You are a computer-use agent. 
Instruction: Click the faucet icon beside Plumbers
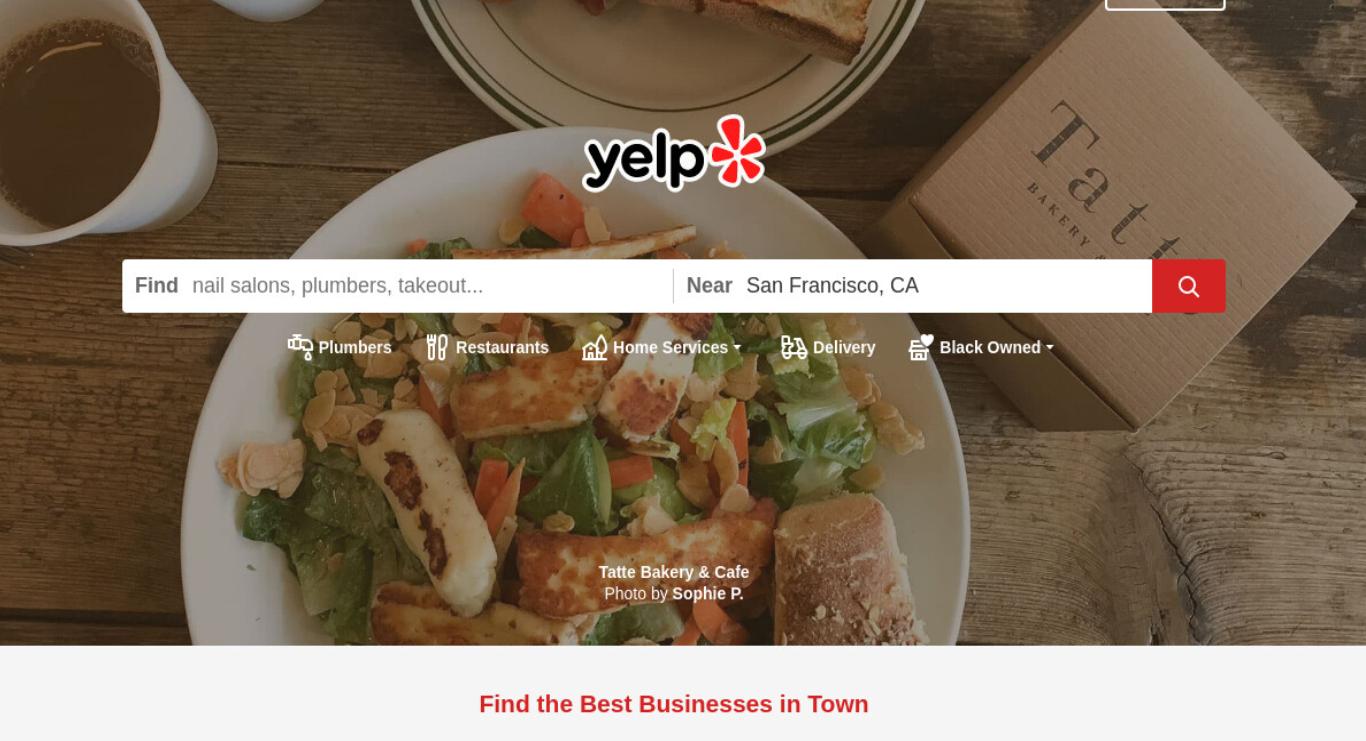pos(300,347)
